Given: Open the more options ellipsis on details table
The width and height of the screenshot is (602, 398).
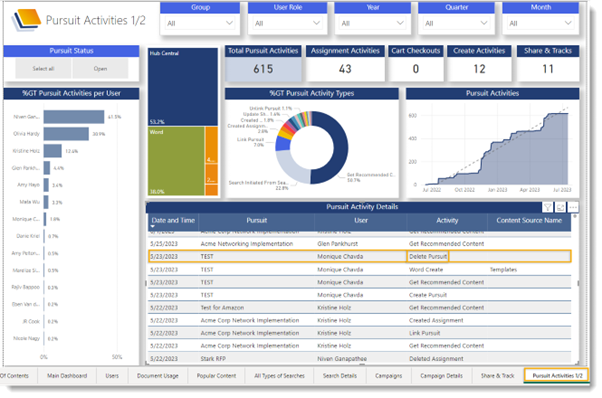Looking at the screenshot, I should (573, 208).
